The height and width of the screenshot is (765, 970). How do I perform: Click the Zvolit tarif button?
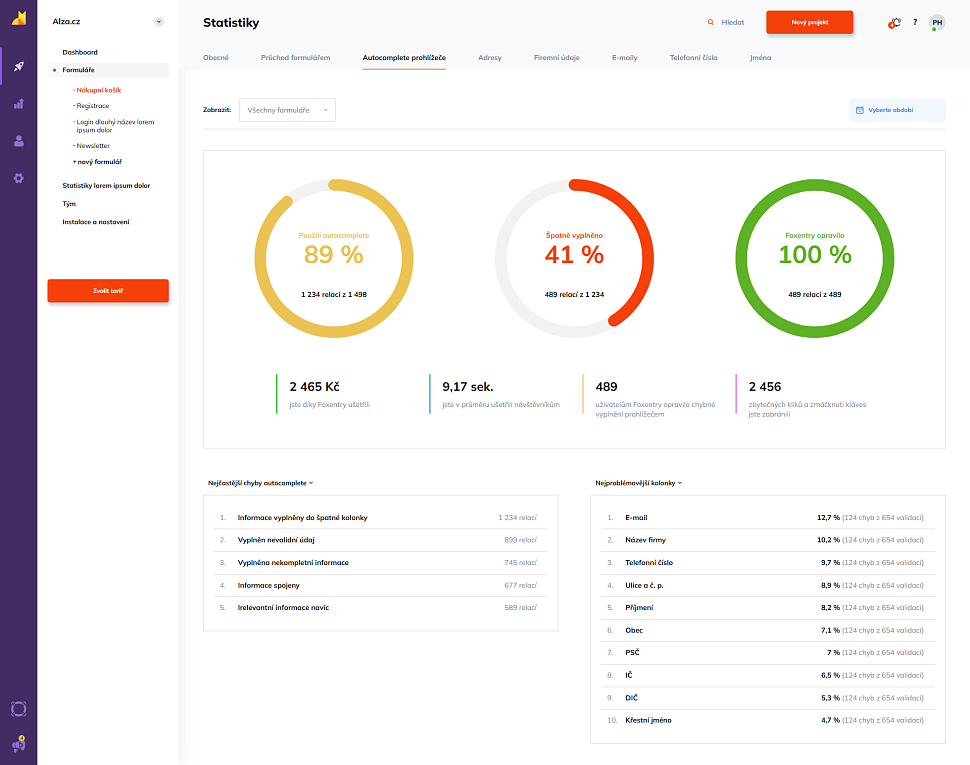click(x=108, y=290)
